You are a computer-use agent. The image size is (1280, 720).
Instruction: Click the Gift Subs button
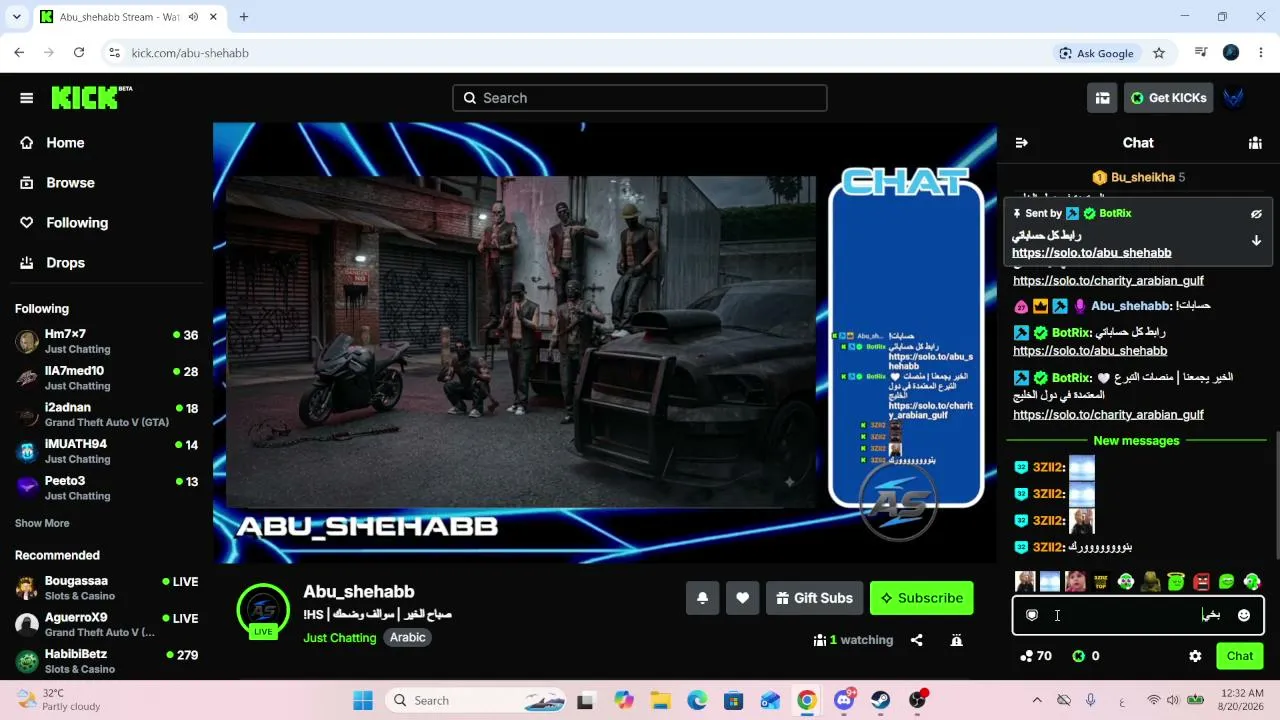point(814,598)
